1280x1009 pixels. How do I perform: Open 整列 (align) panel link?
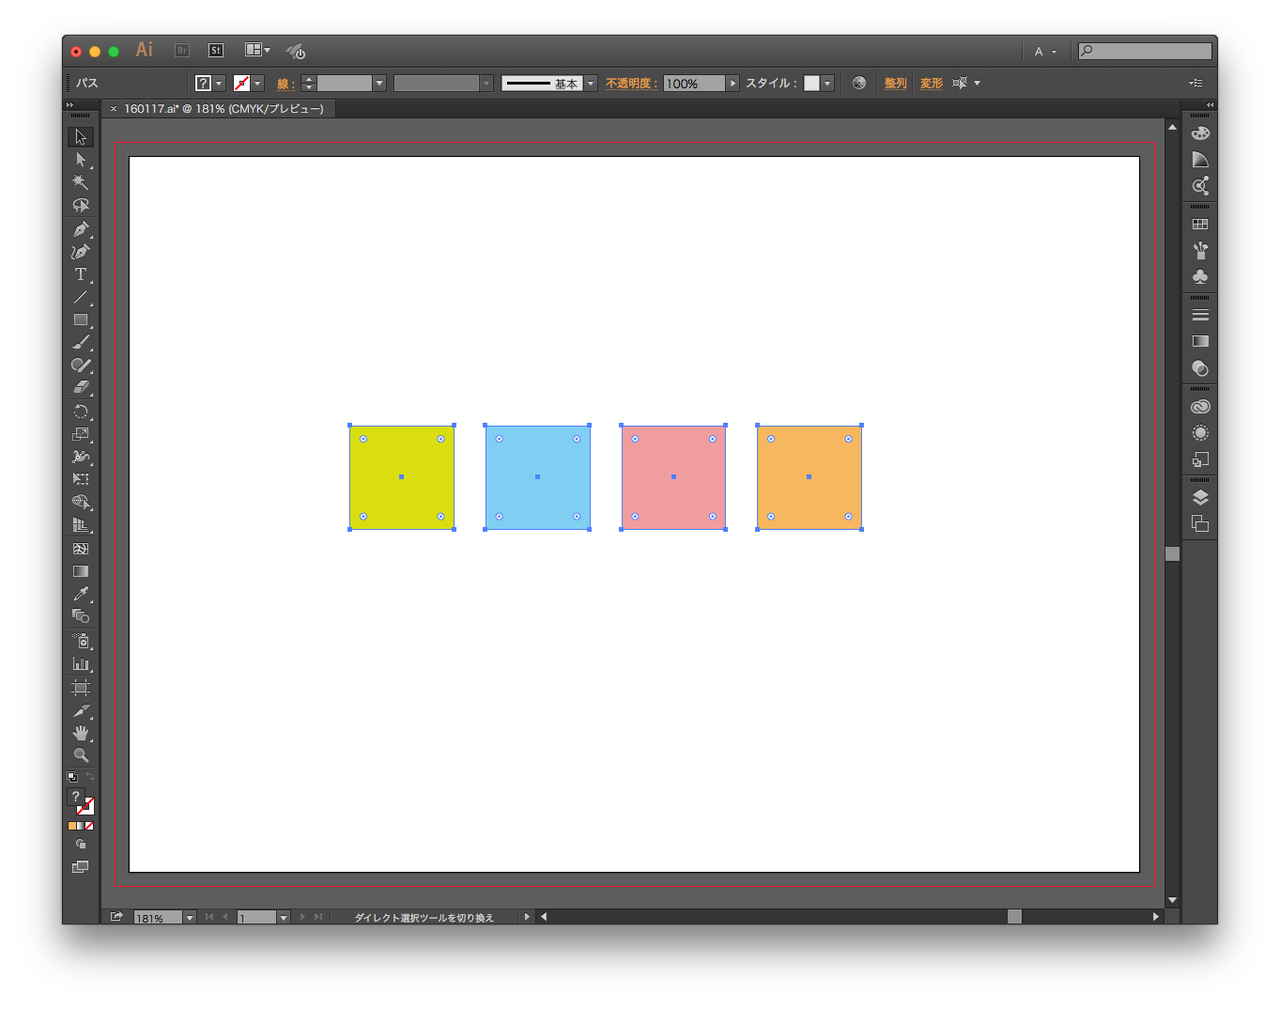tap(895, 83)
